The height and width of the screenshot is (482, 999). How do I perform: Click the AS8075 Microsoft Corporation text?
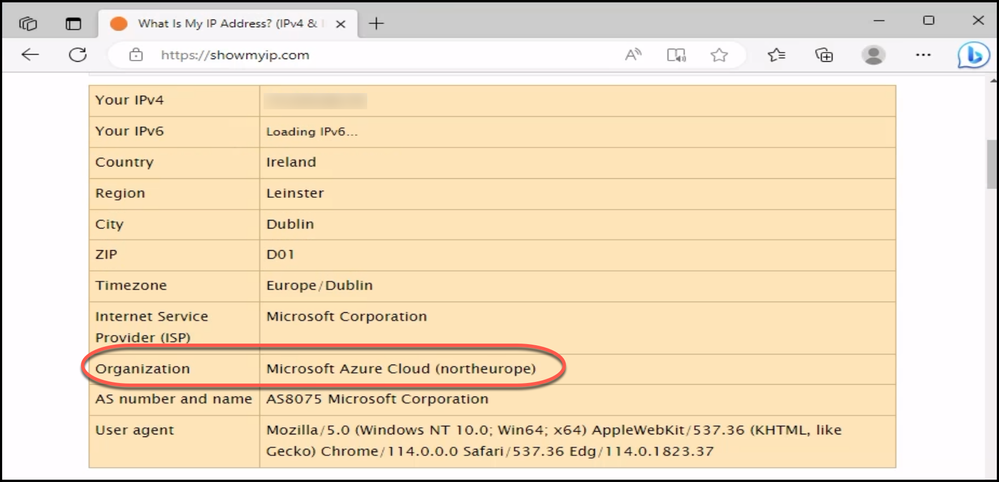coord(377,399)
